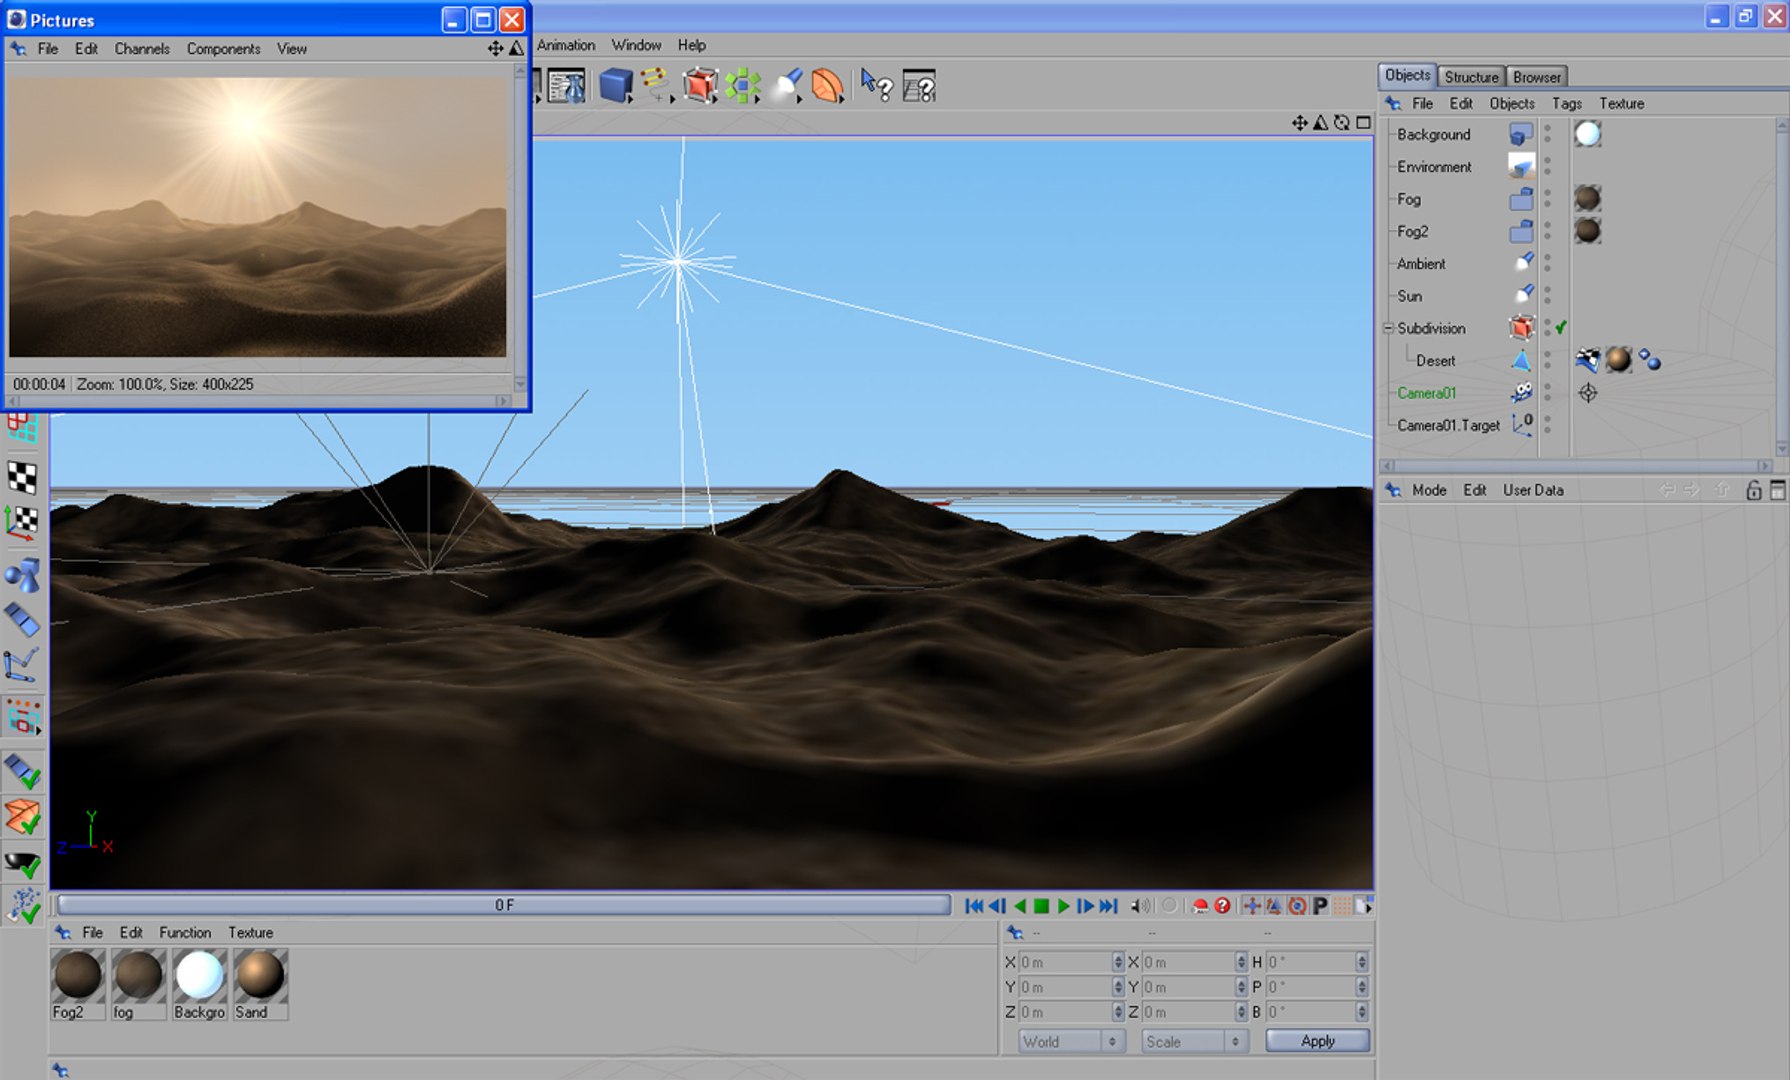Jump to the start of the animation
This screenshot has width=1790, height=1080.
[x=974, y=906]
